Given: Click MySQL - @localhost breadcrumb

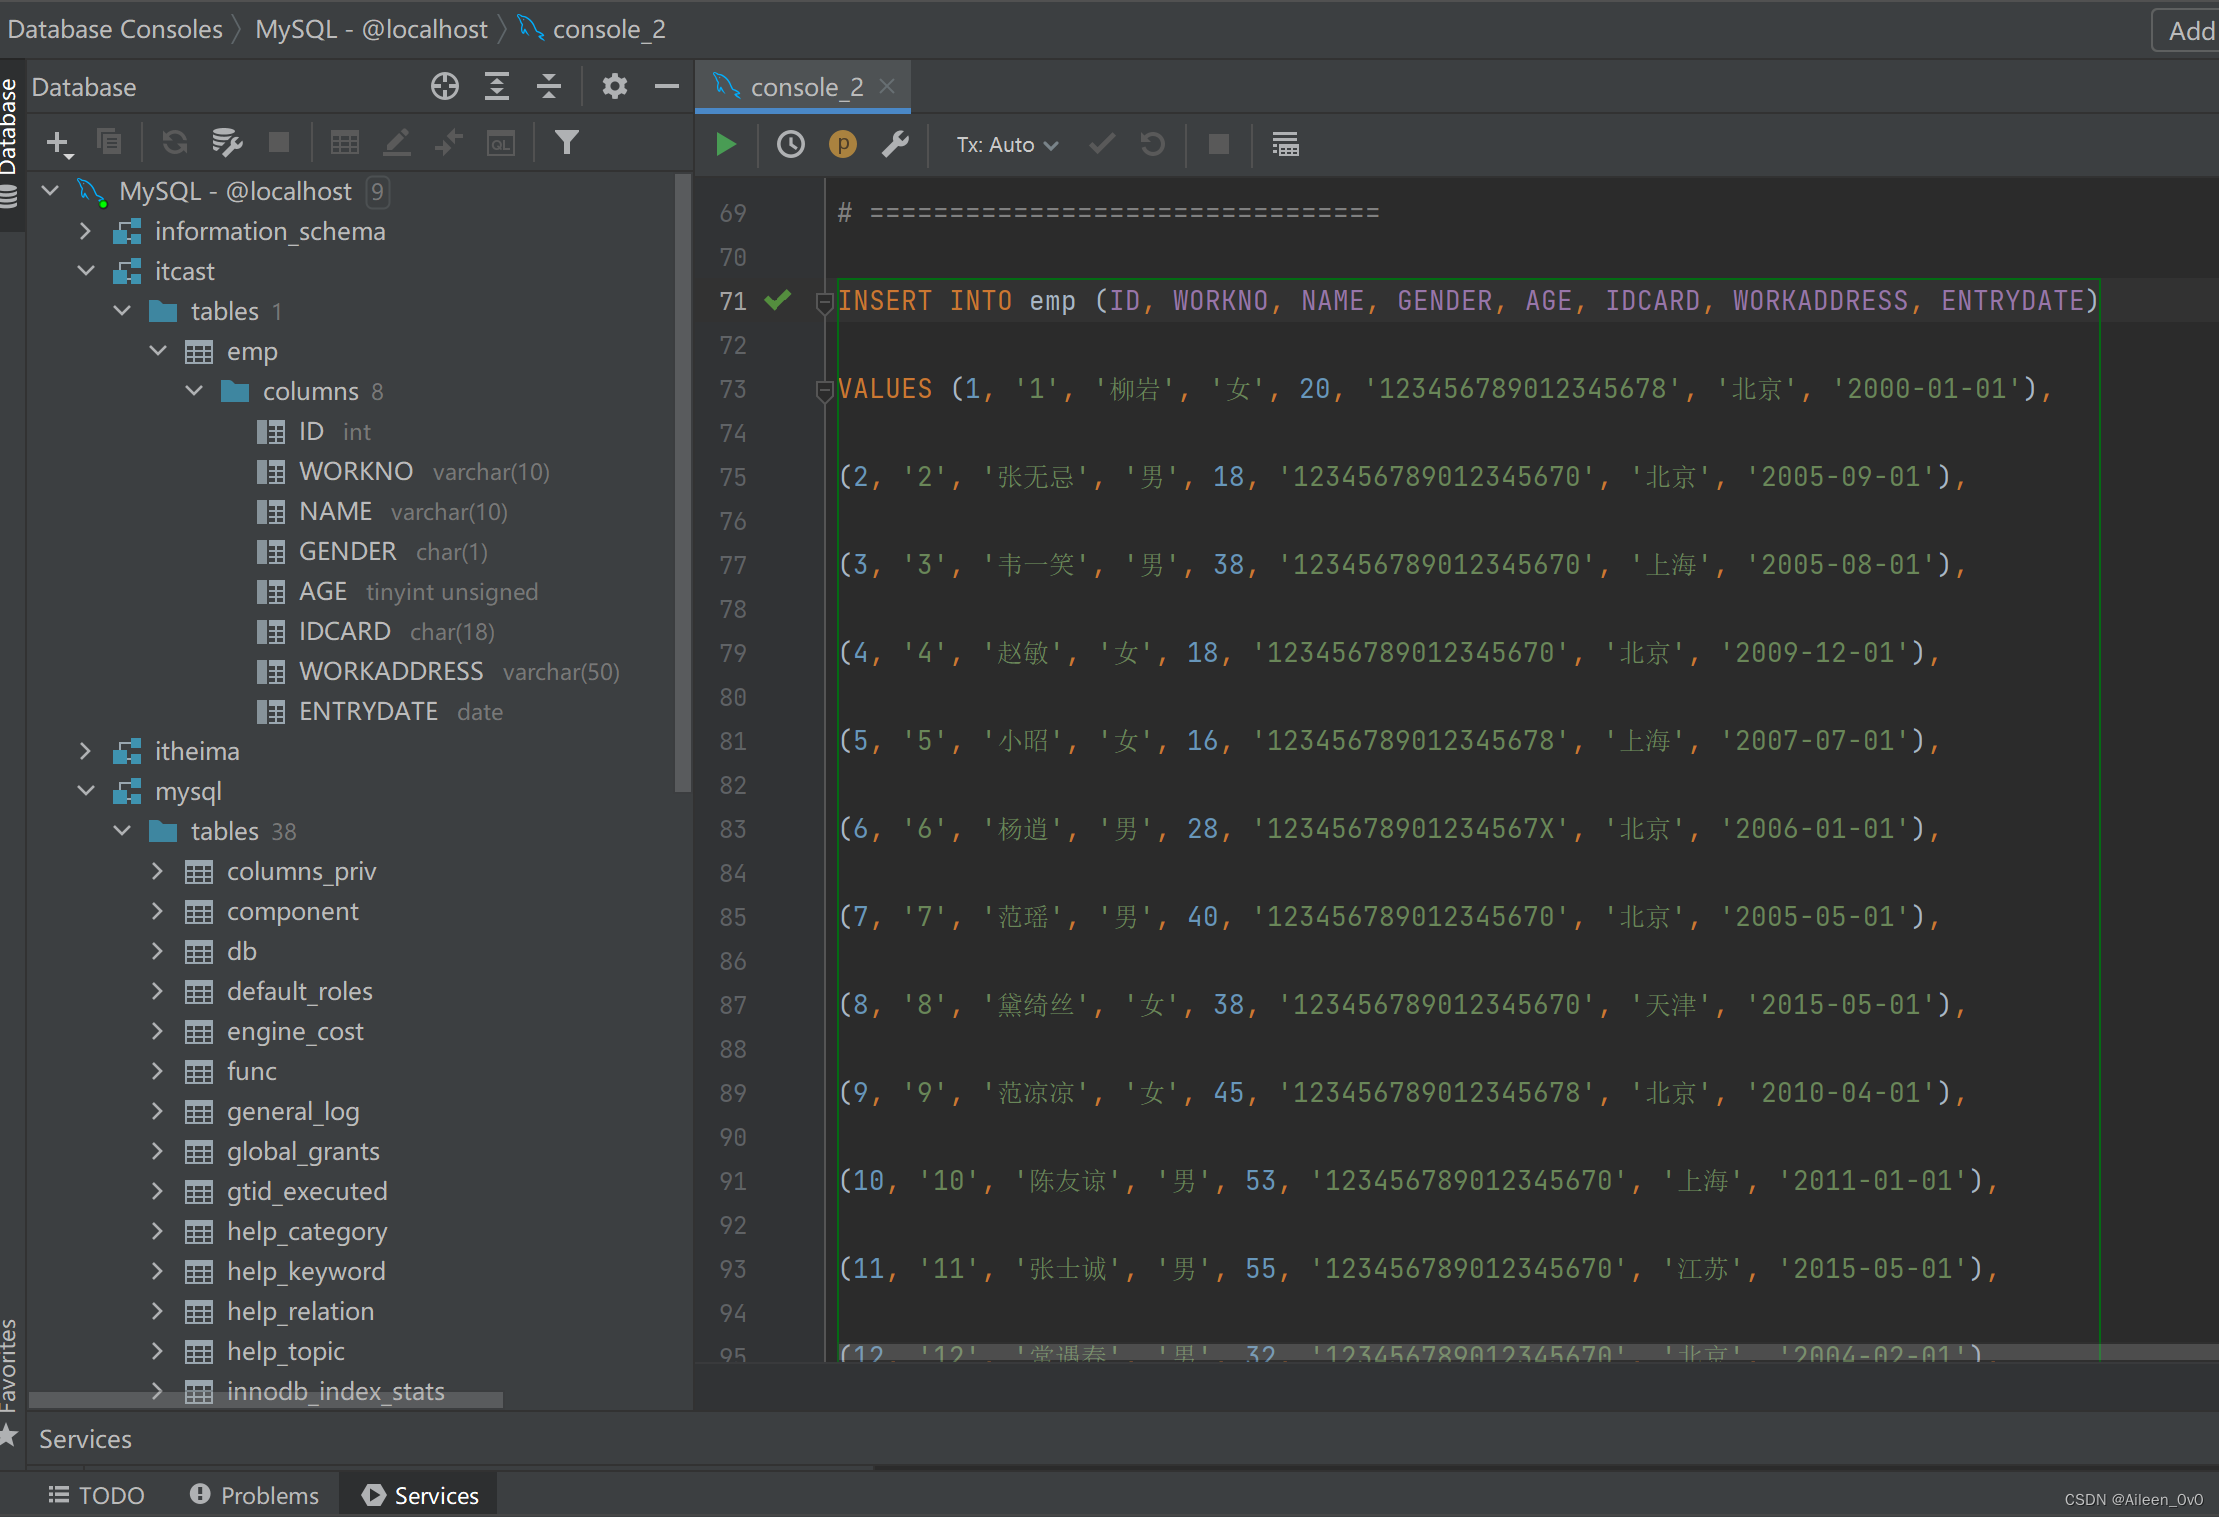Looking at the screenshot, I should point(371,29).
